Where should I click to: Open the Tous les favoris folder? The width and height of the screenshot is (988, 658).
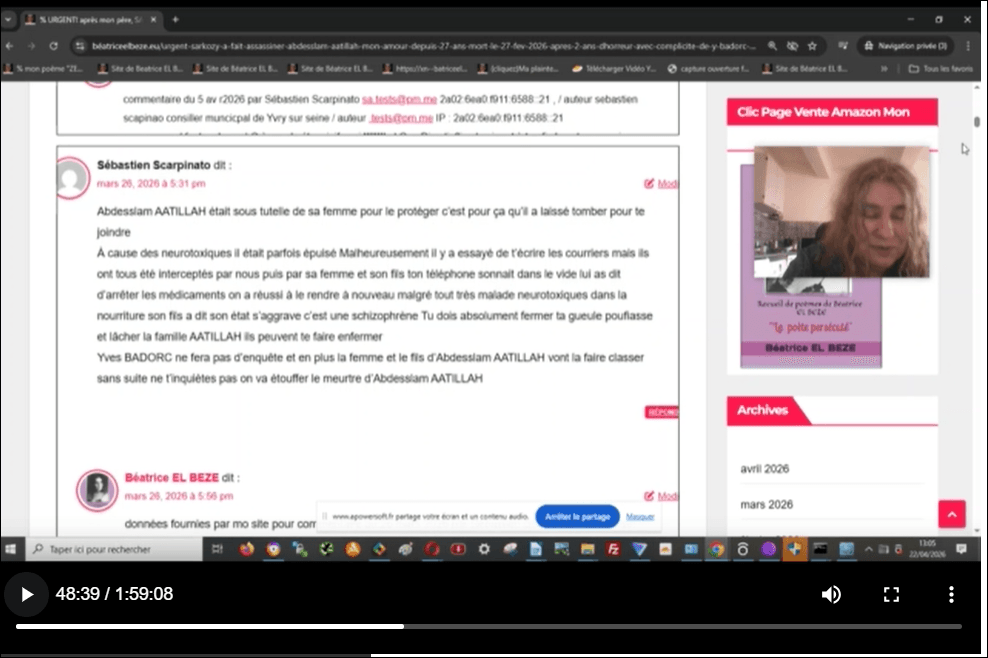coord(941,69)
